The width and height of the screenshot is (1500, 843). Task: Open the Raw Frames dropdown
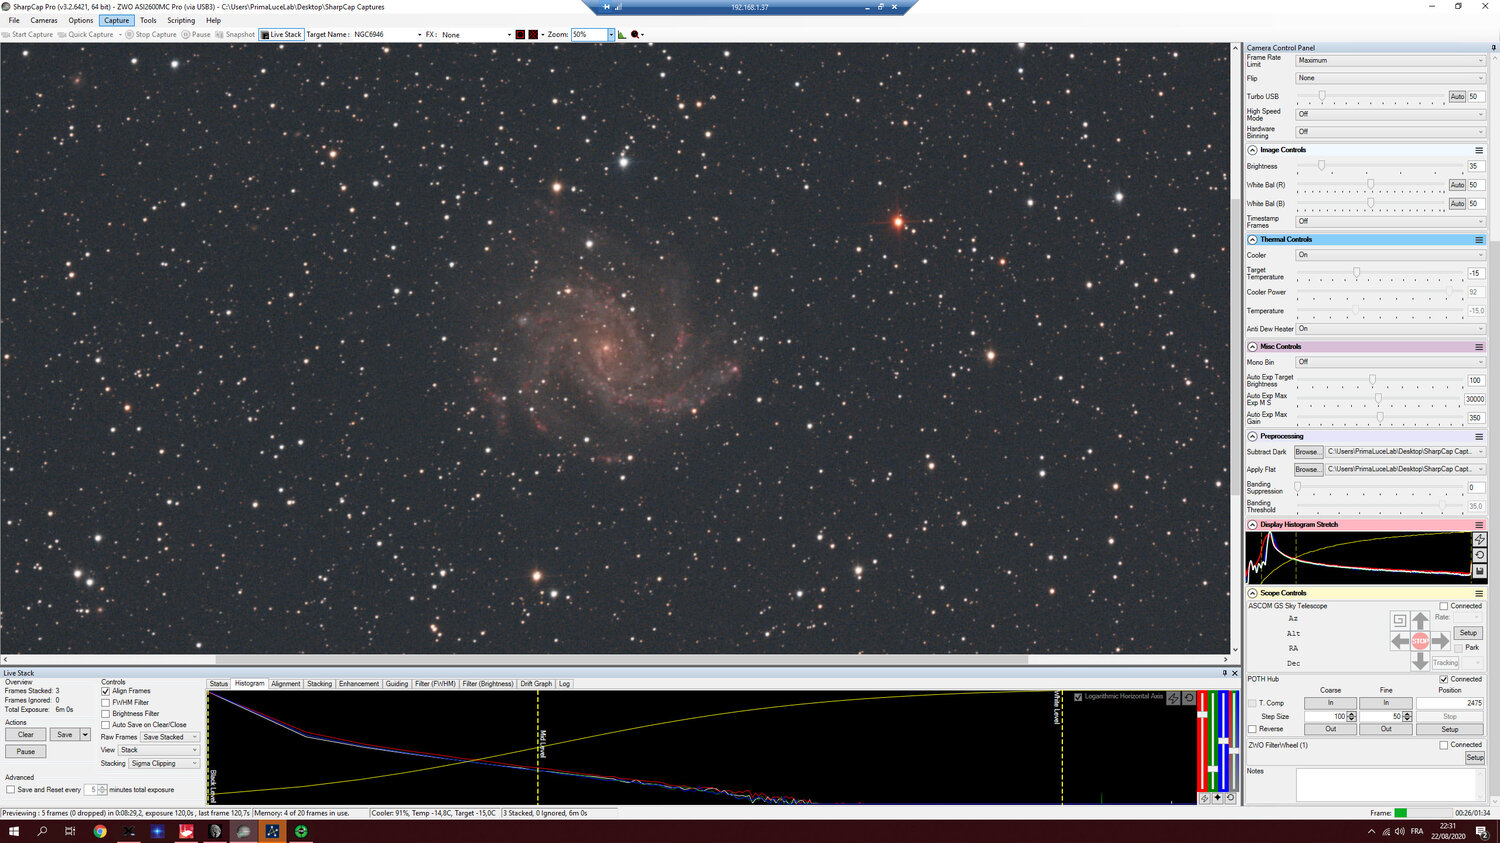pyautogui.click(x=170, y=737)
